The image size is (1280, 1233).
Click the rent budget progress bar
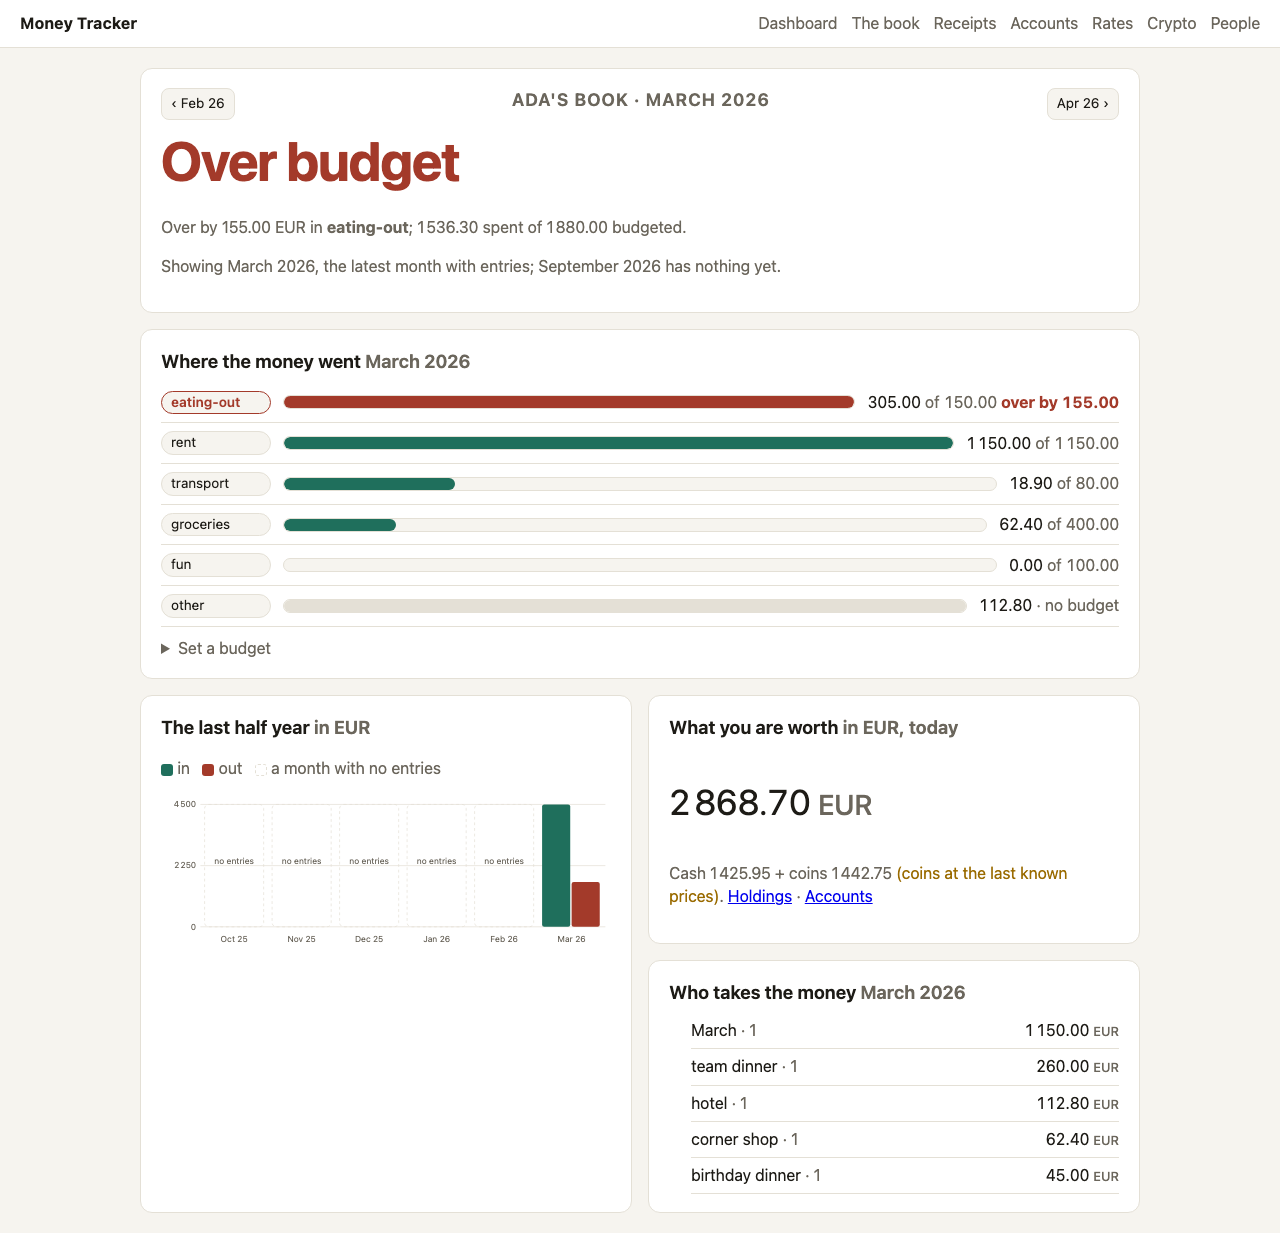(x=618, y=443)
